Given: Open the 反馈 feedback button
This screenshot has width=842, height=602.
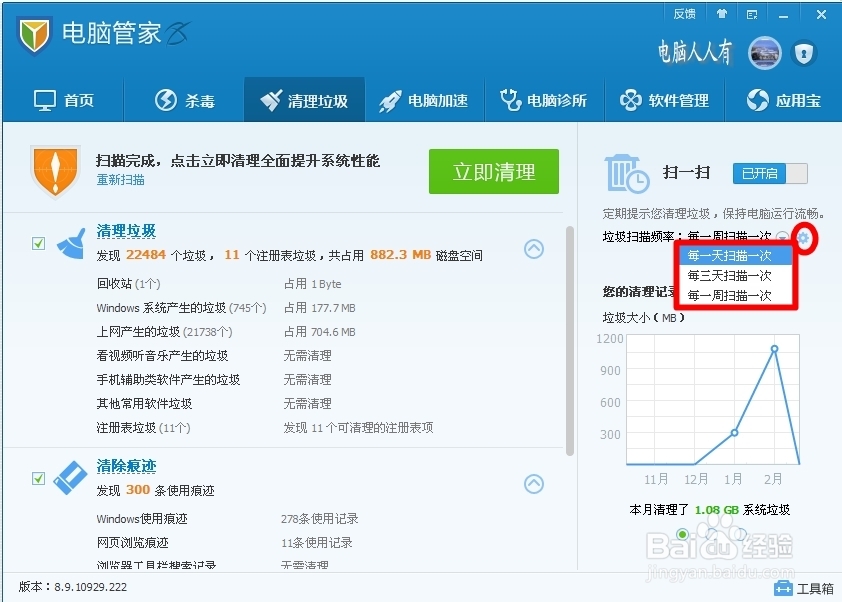Looking at the screenshot, I should (684, 14).
